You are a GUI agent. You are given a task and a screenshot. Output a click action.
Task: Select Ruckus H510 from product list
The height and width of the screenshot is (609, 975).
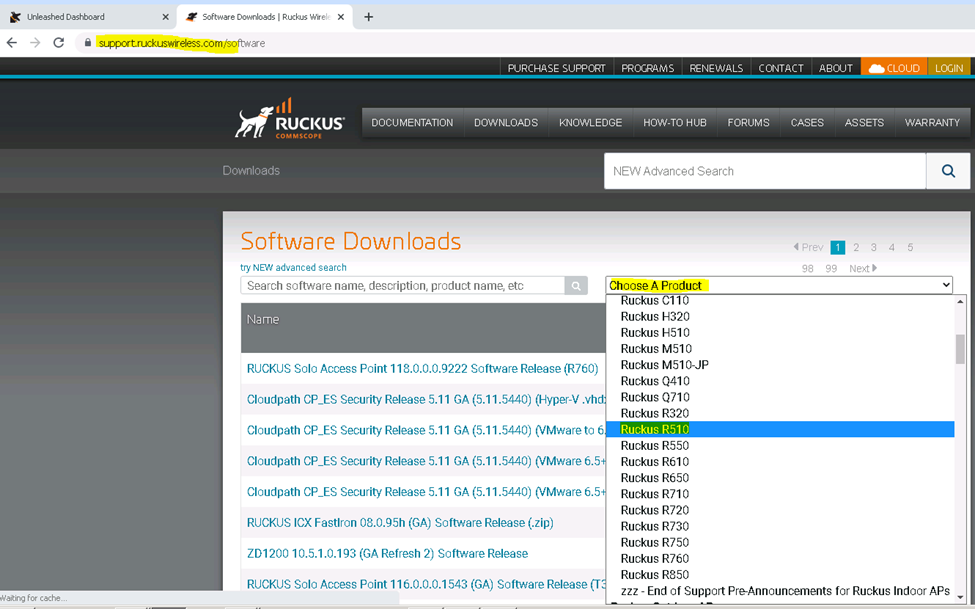point(780,332)
